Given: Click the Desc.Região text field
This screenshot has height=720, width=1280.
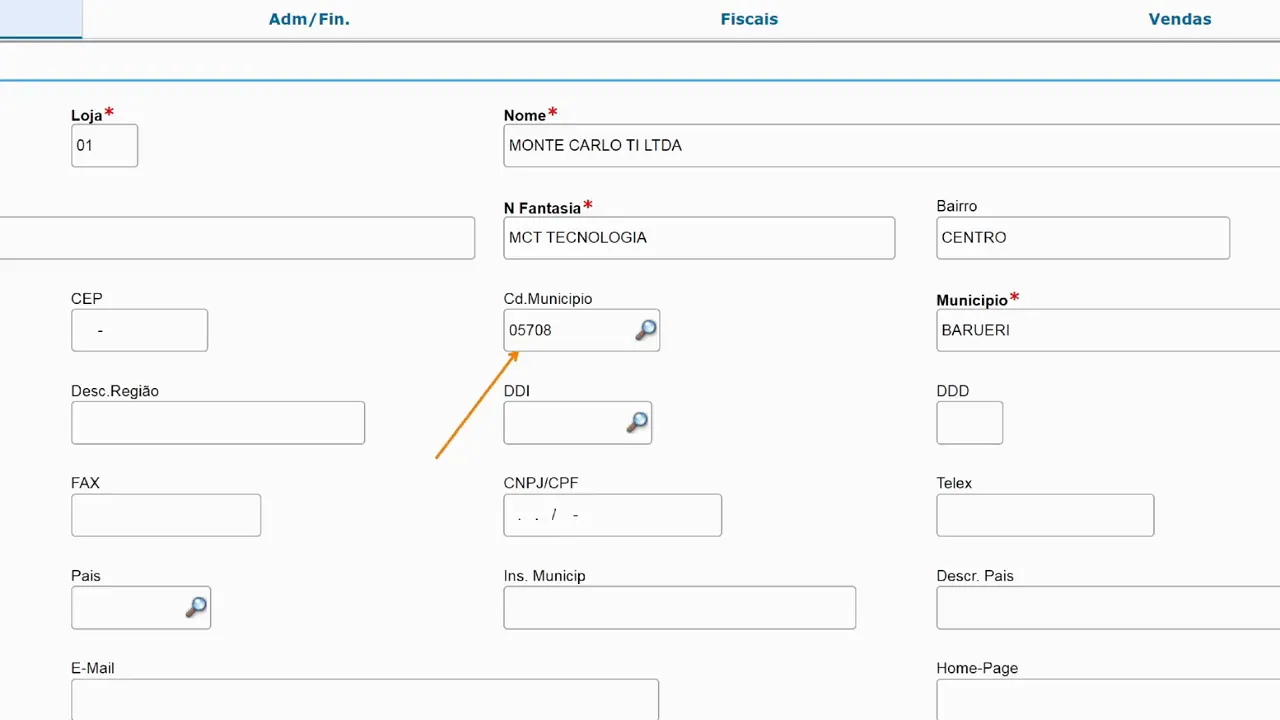Looking at the screenshot, I should [218, 422].
